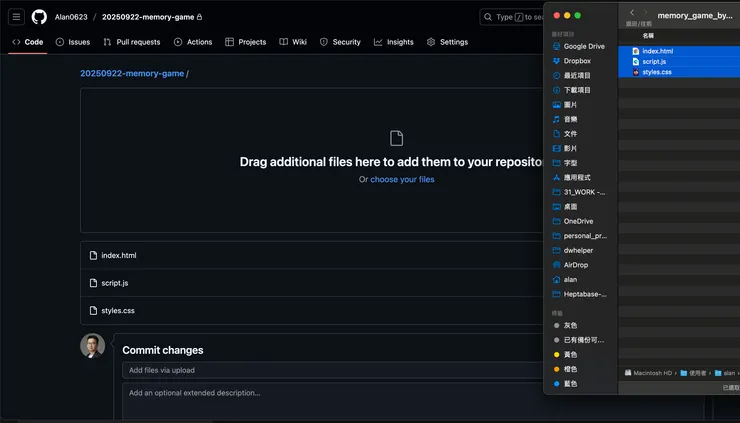Open AirDrop from the Finder sidebar
The width and height of the screenshot is (740, 423).
[576, 265]
